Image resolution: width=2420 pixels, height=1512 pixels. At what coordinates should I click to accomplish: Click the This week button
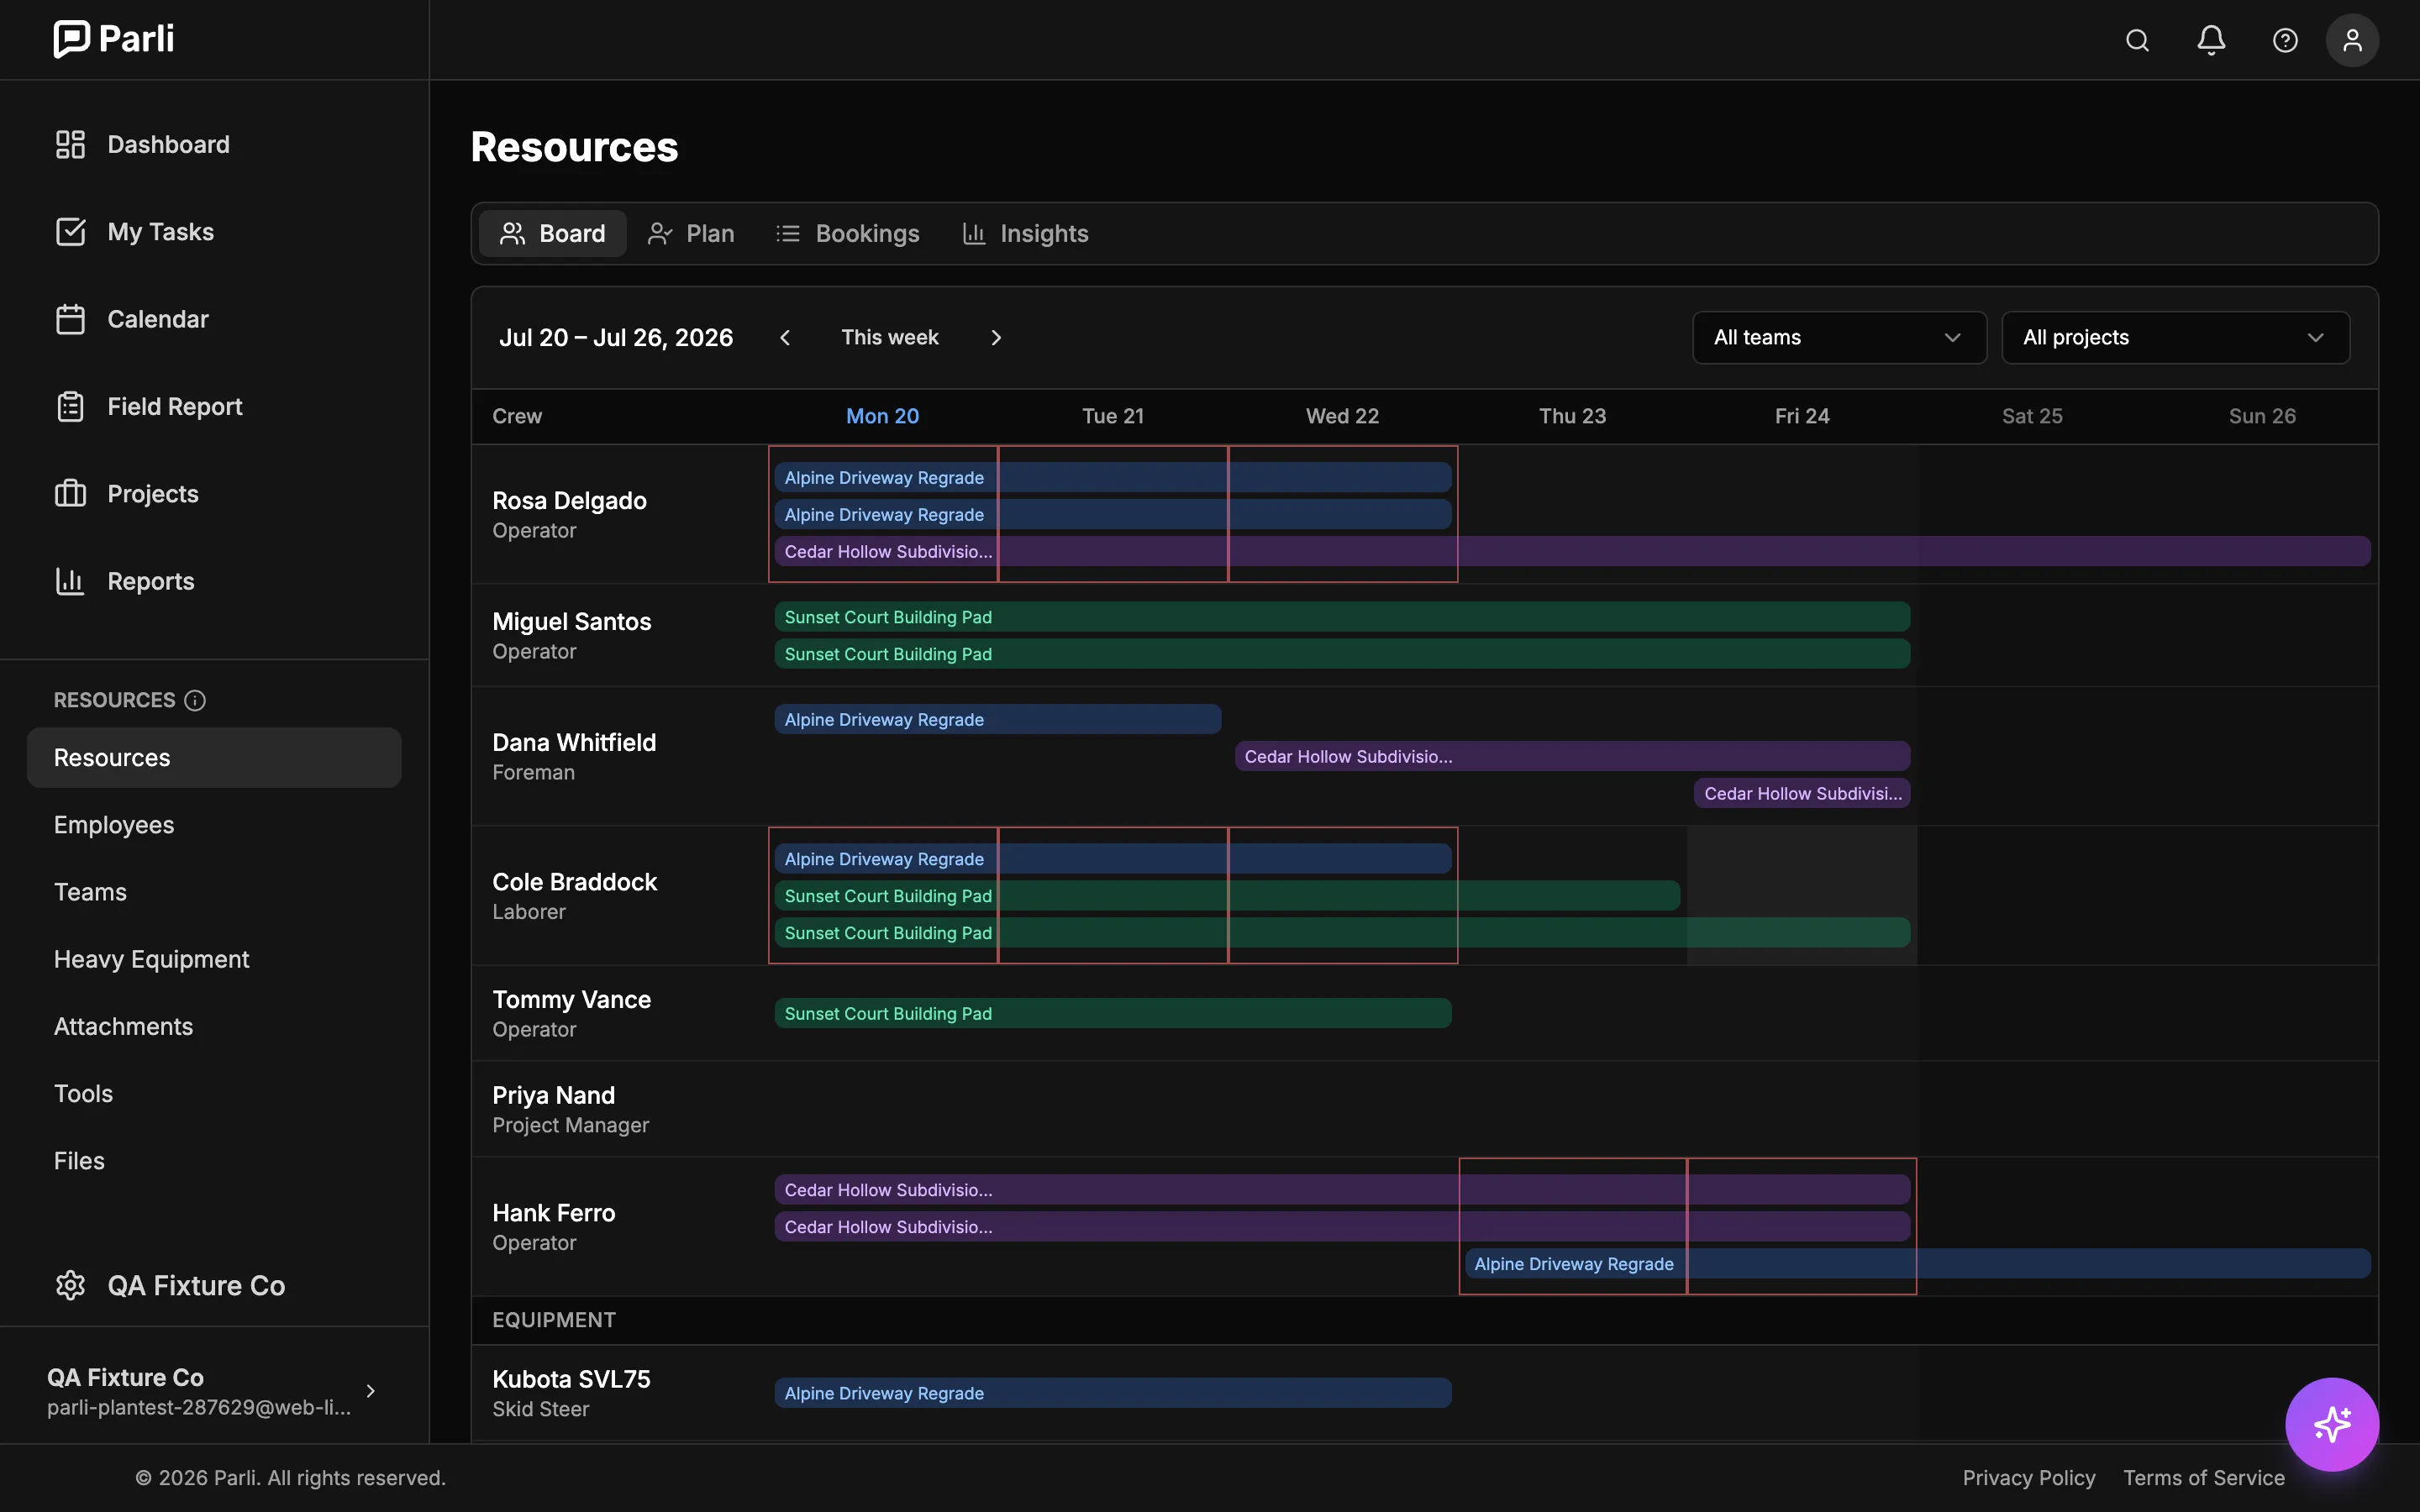890,338
